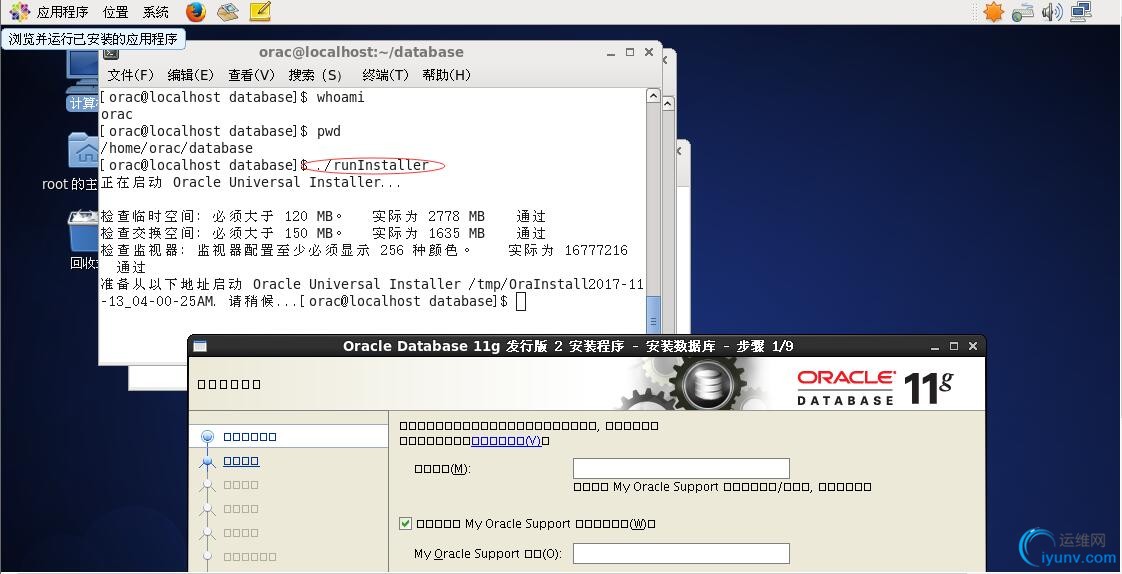1122x574 pixels.
Task: Open the sticky notes panel icon
Action: (x=260, y=11)
